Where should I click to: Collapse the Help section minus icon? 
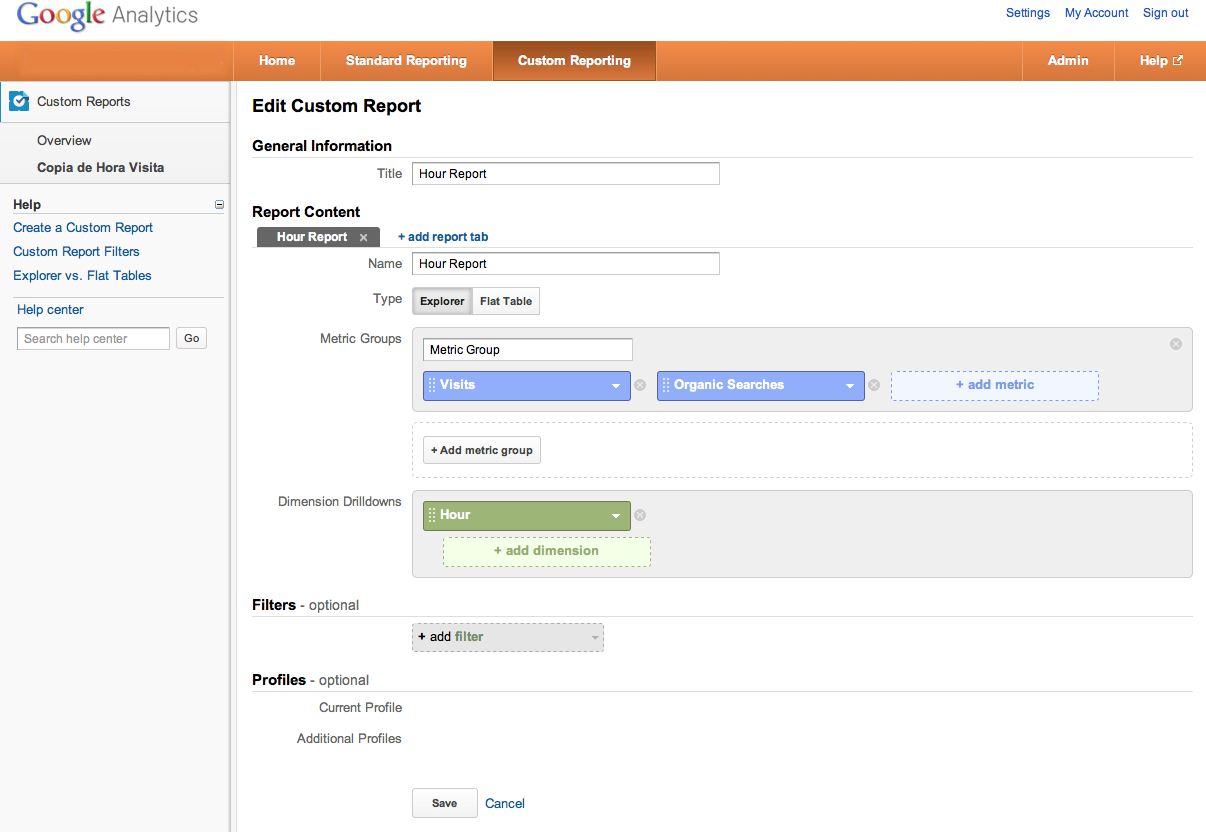(219, 205)
